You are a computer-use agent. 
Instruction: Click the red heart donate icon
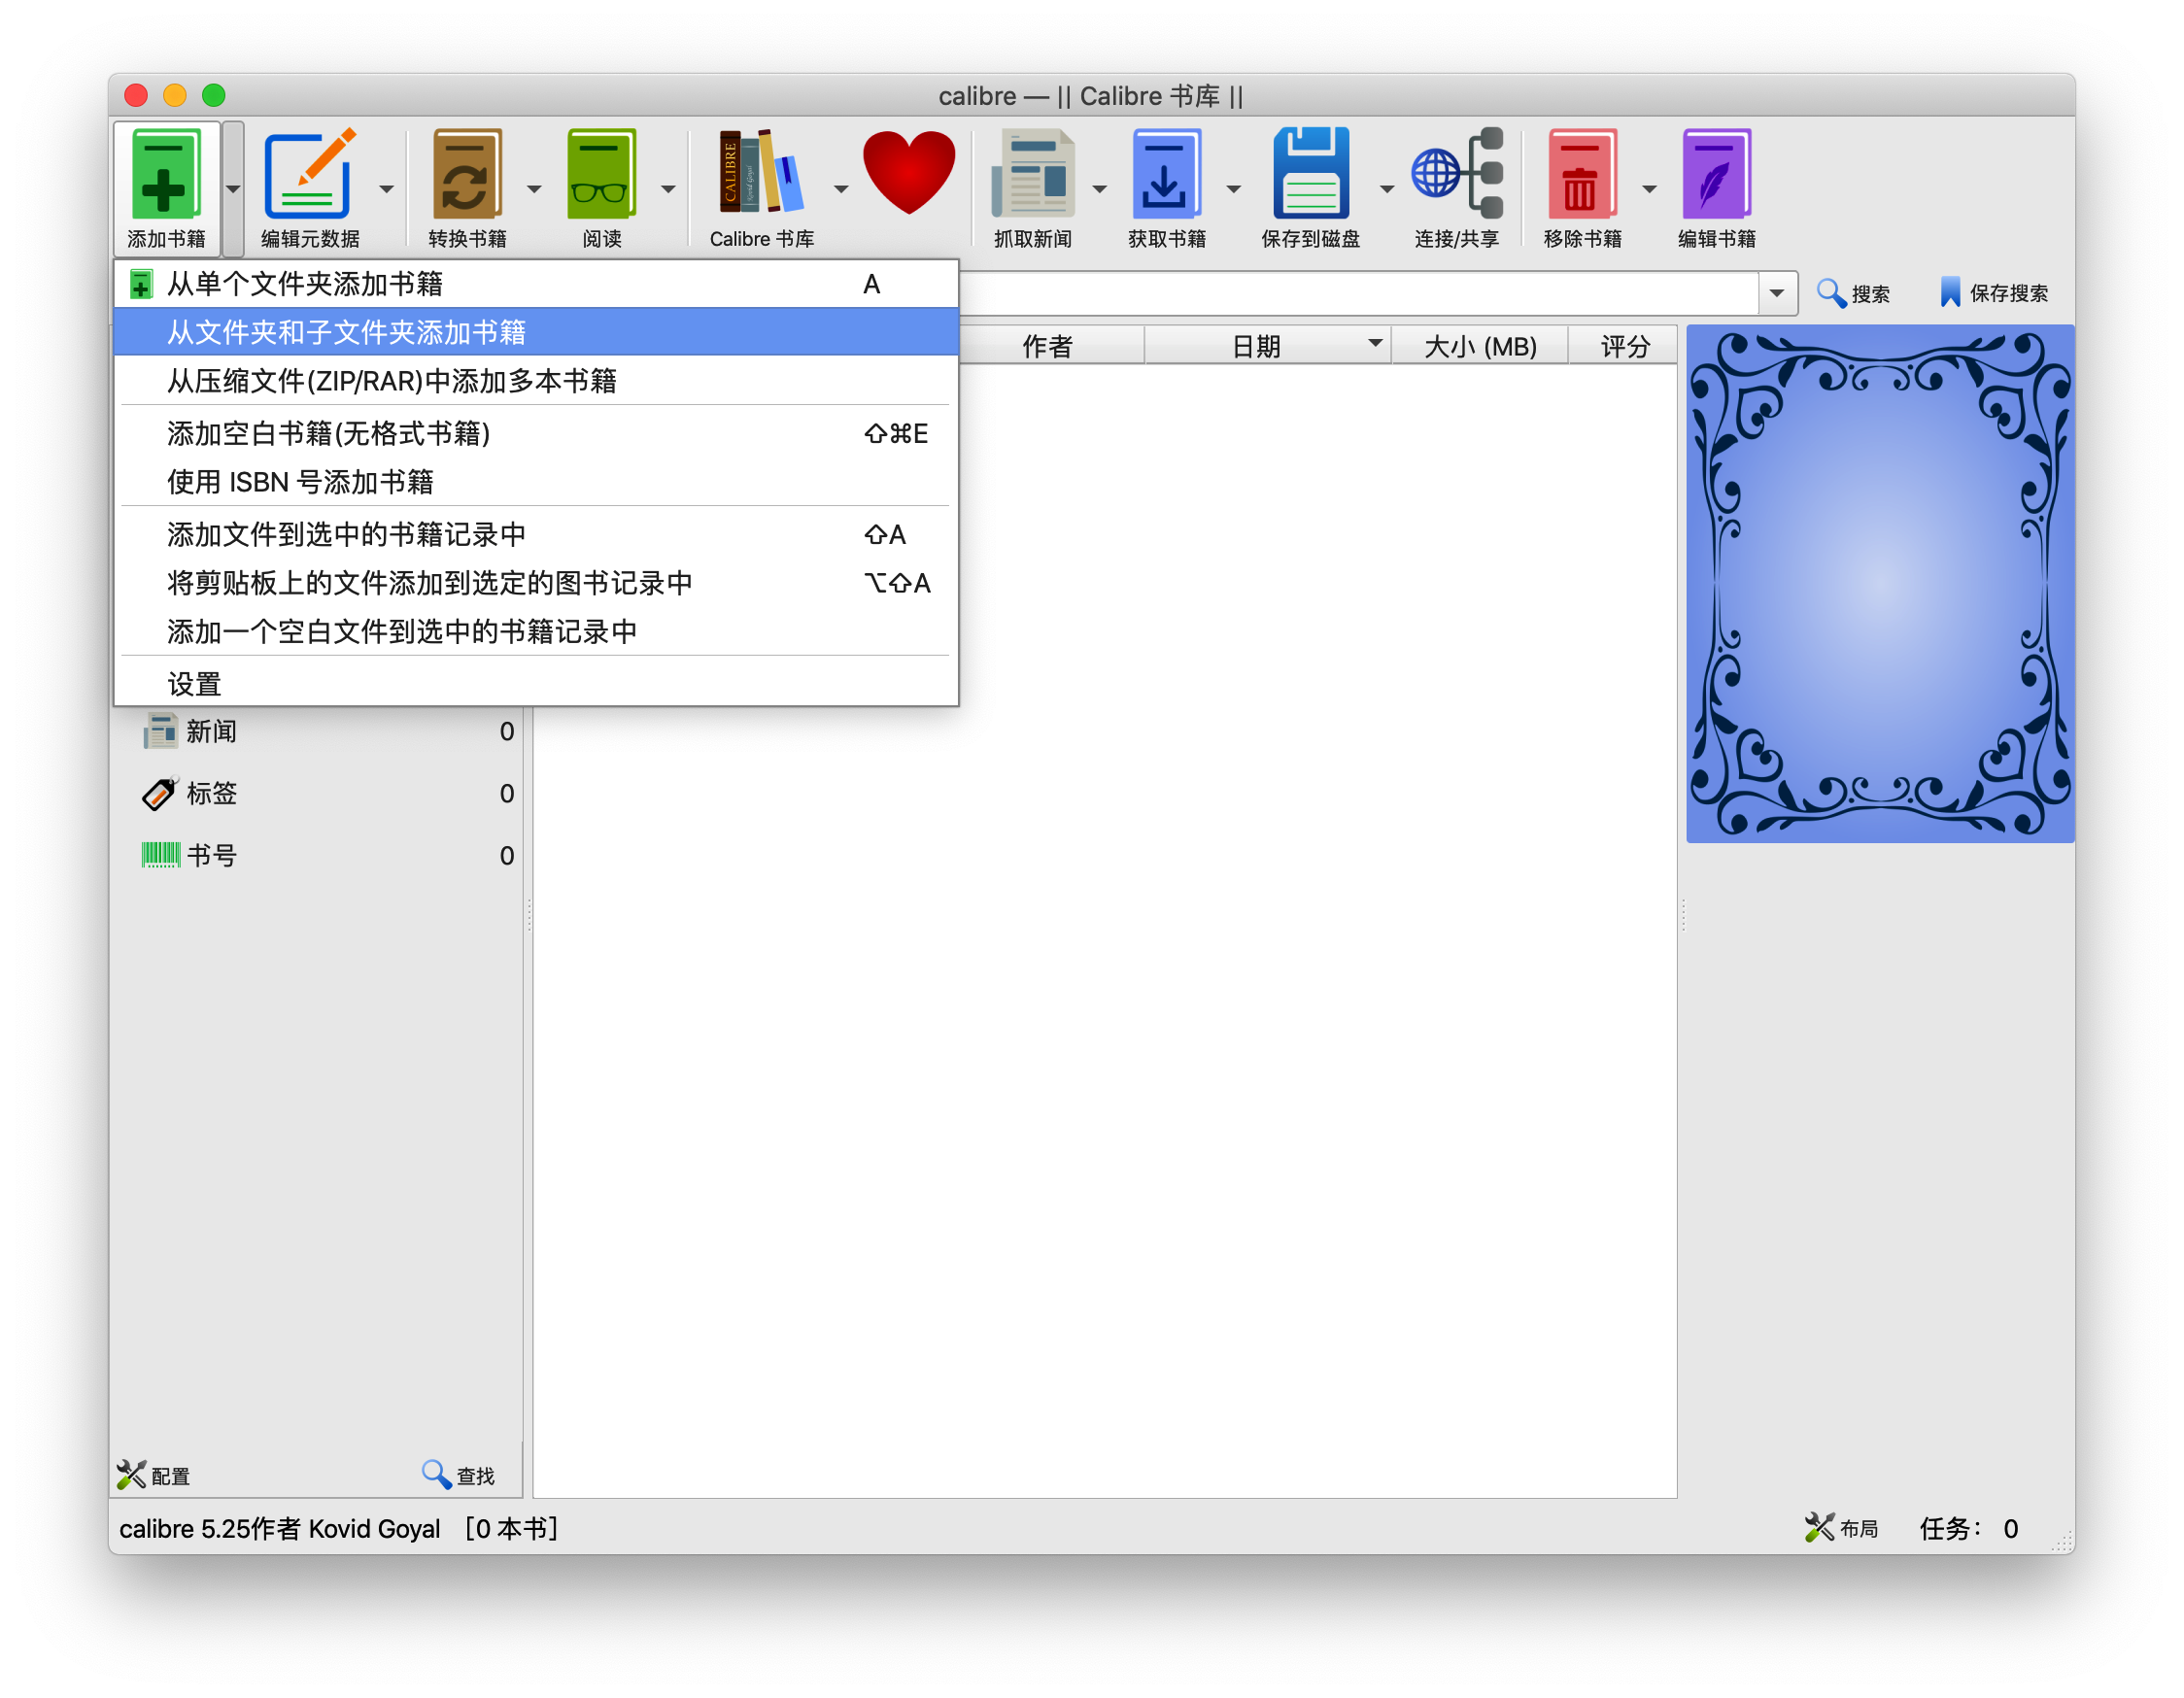[909, 173]
